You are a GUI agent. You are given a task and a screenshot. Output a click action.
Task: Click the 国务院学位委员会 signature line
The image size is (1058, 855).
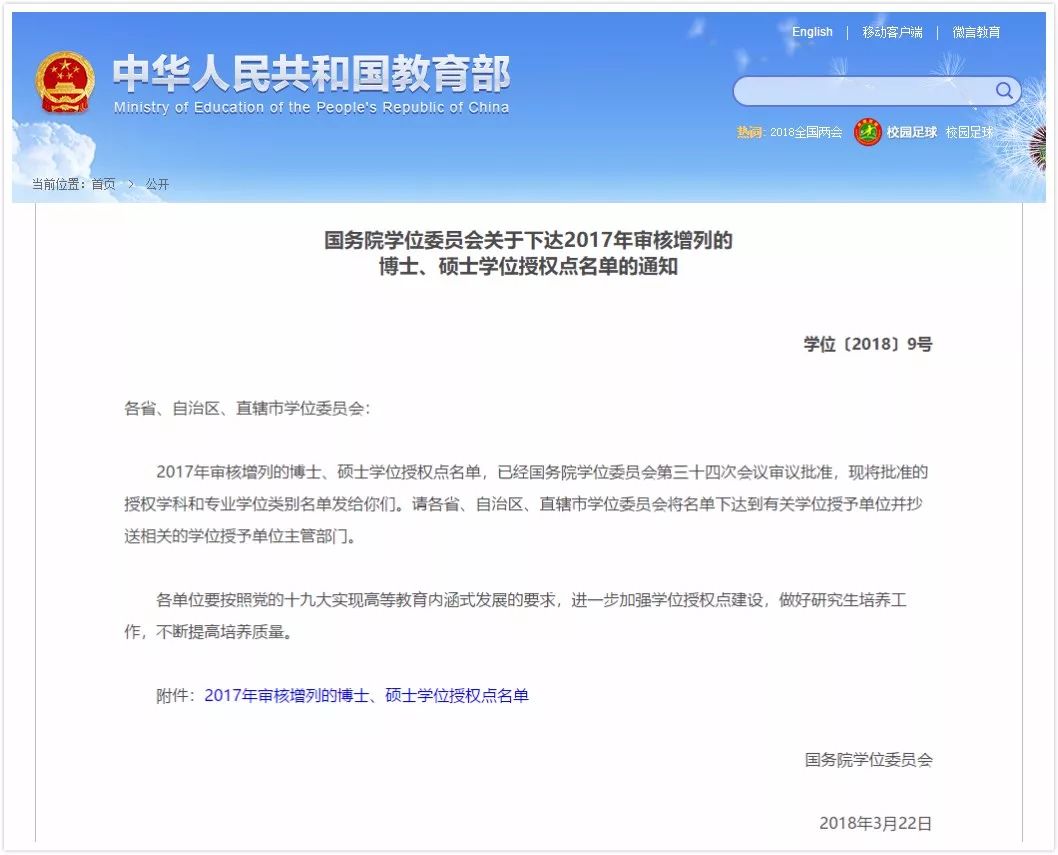(x=868, y=759)
